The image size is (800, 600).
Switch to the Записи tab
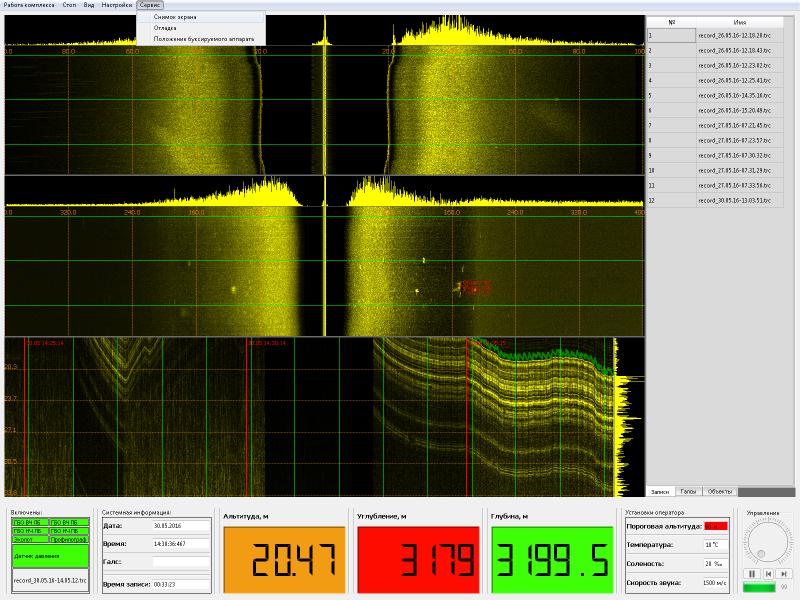click(x=660, y=492)
